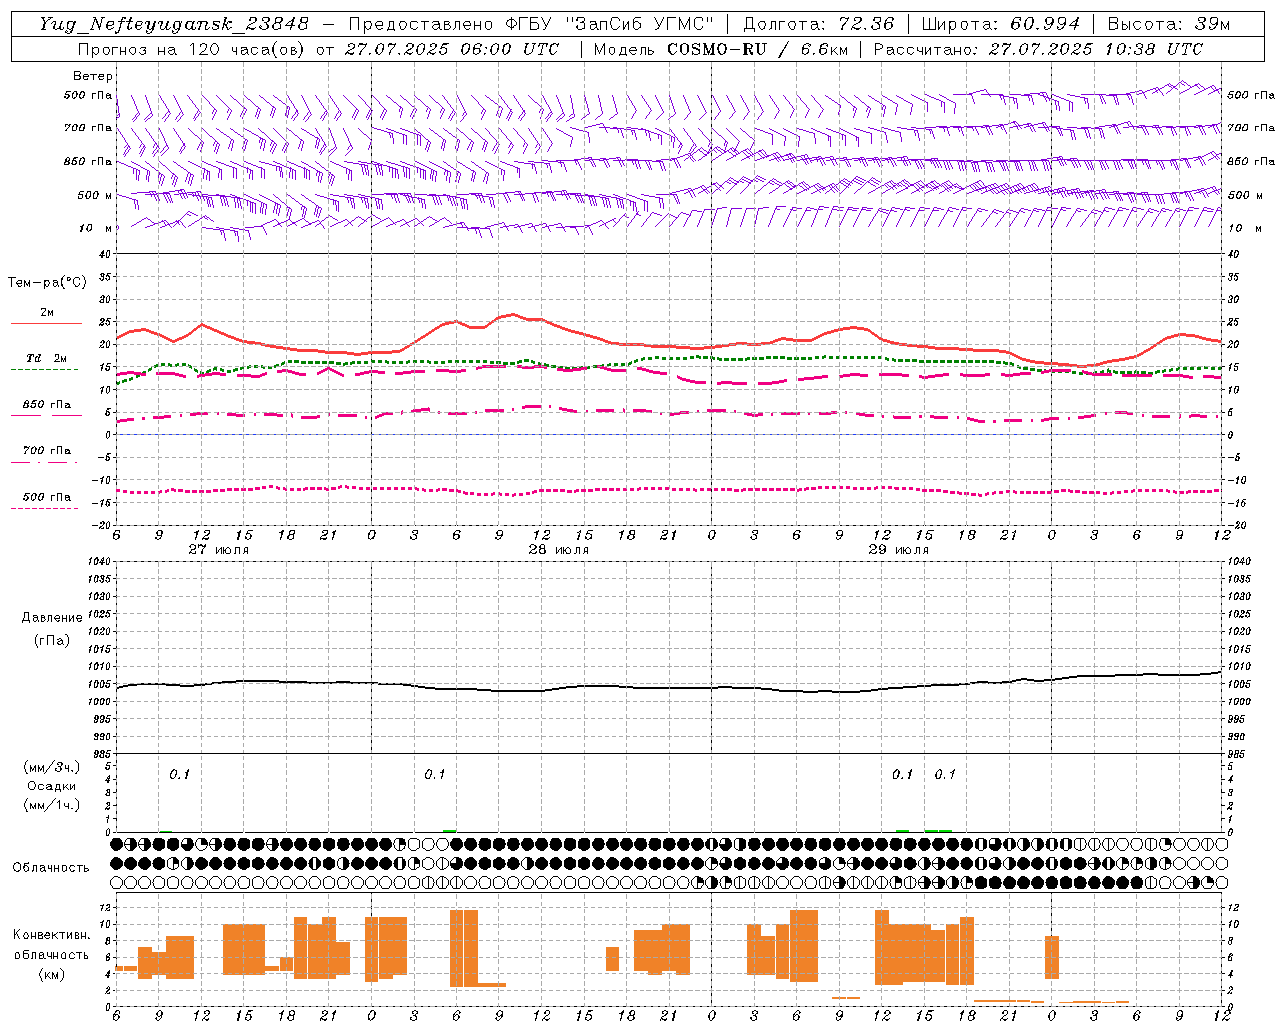Click the Модель COSMO-RU / 6.6км label
Viewport: 1280px width, 1024px height.
tap(720, 49)
